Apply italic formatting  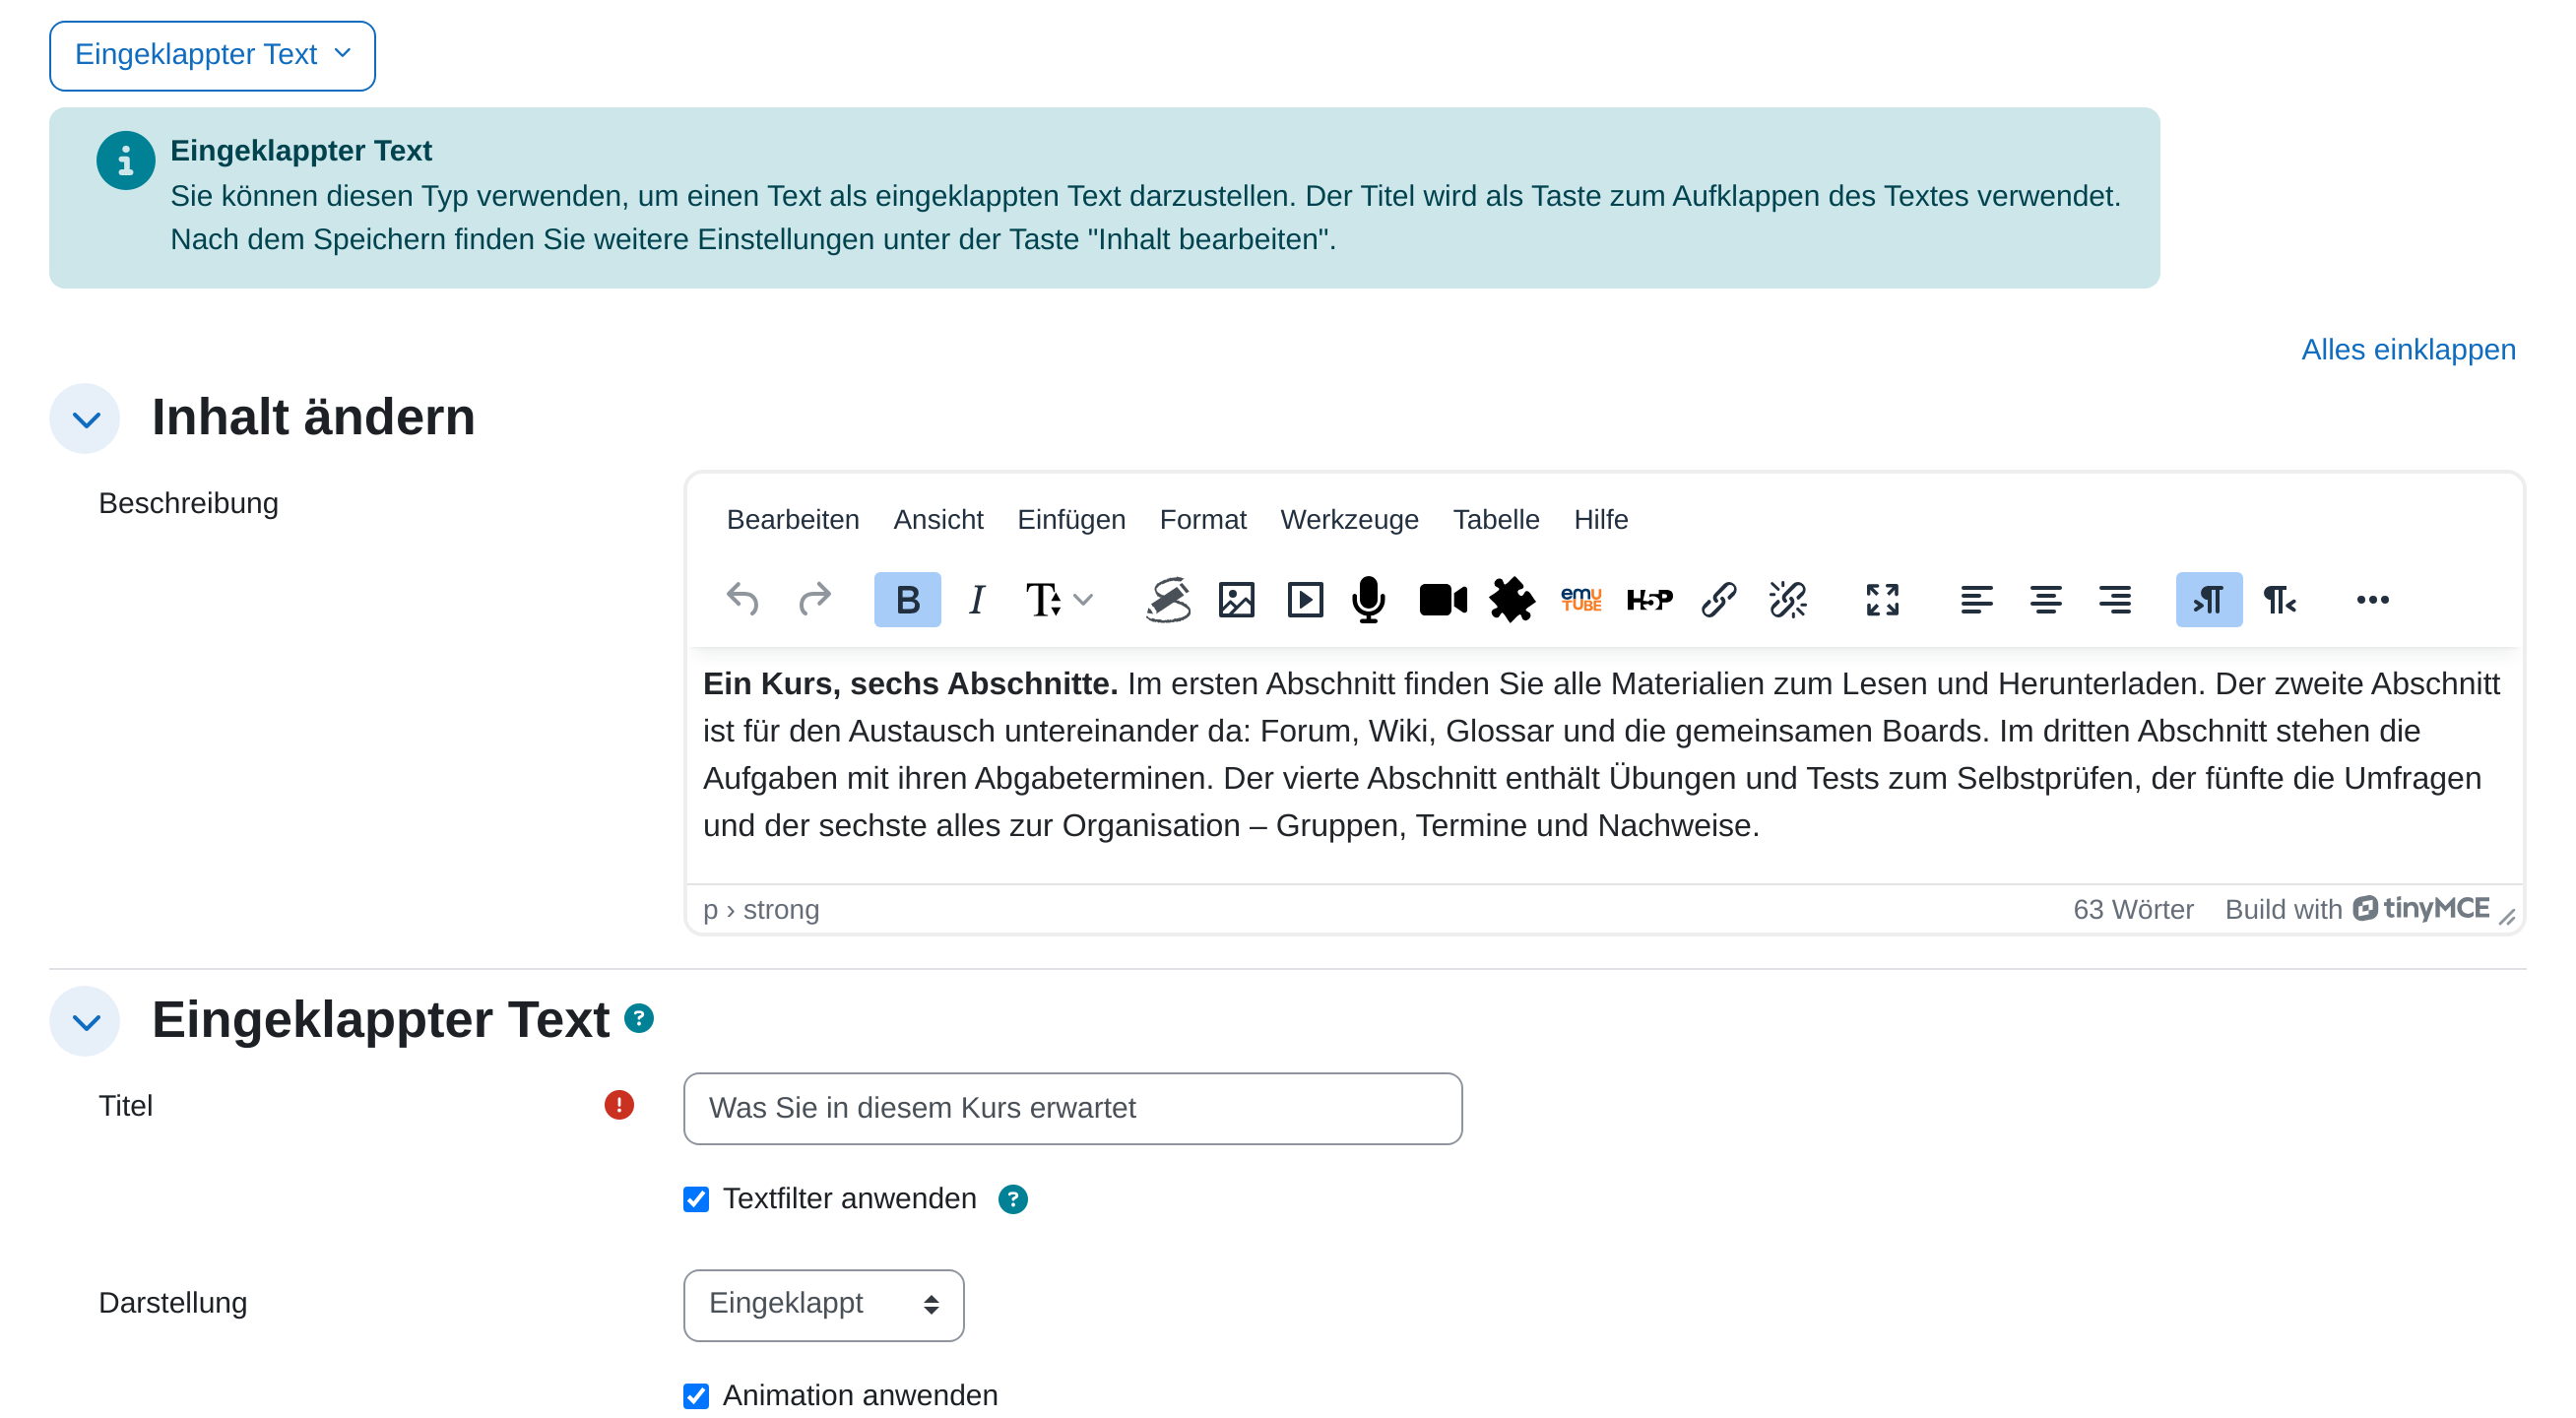[977, 600]
